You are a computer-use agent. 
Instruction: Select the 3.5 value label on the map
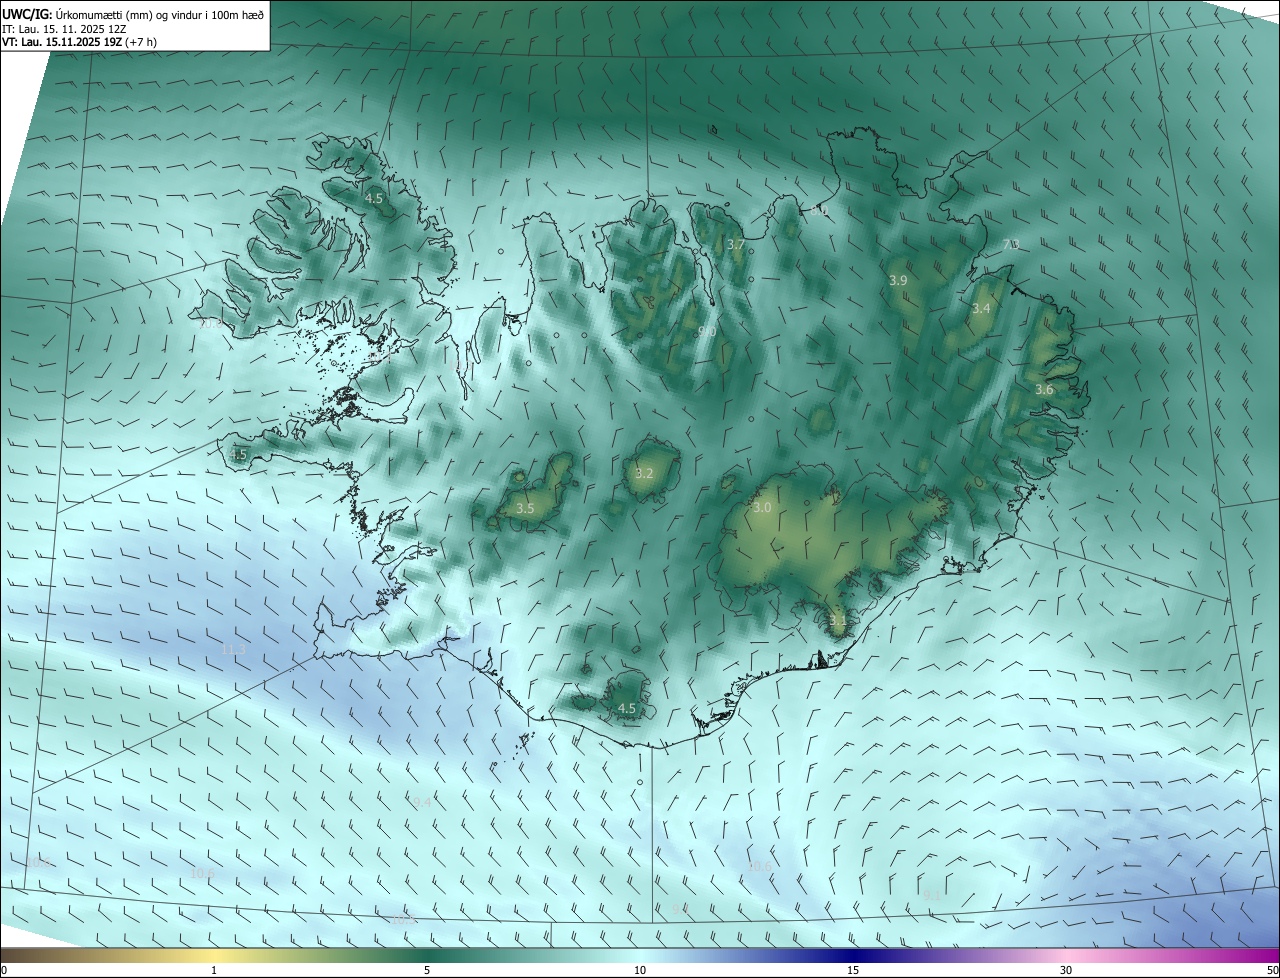(x=525, y=509)
